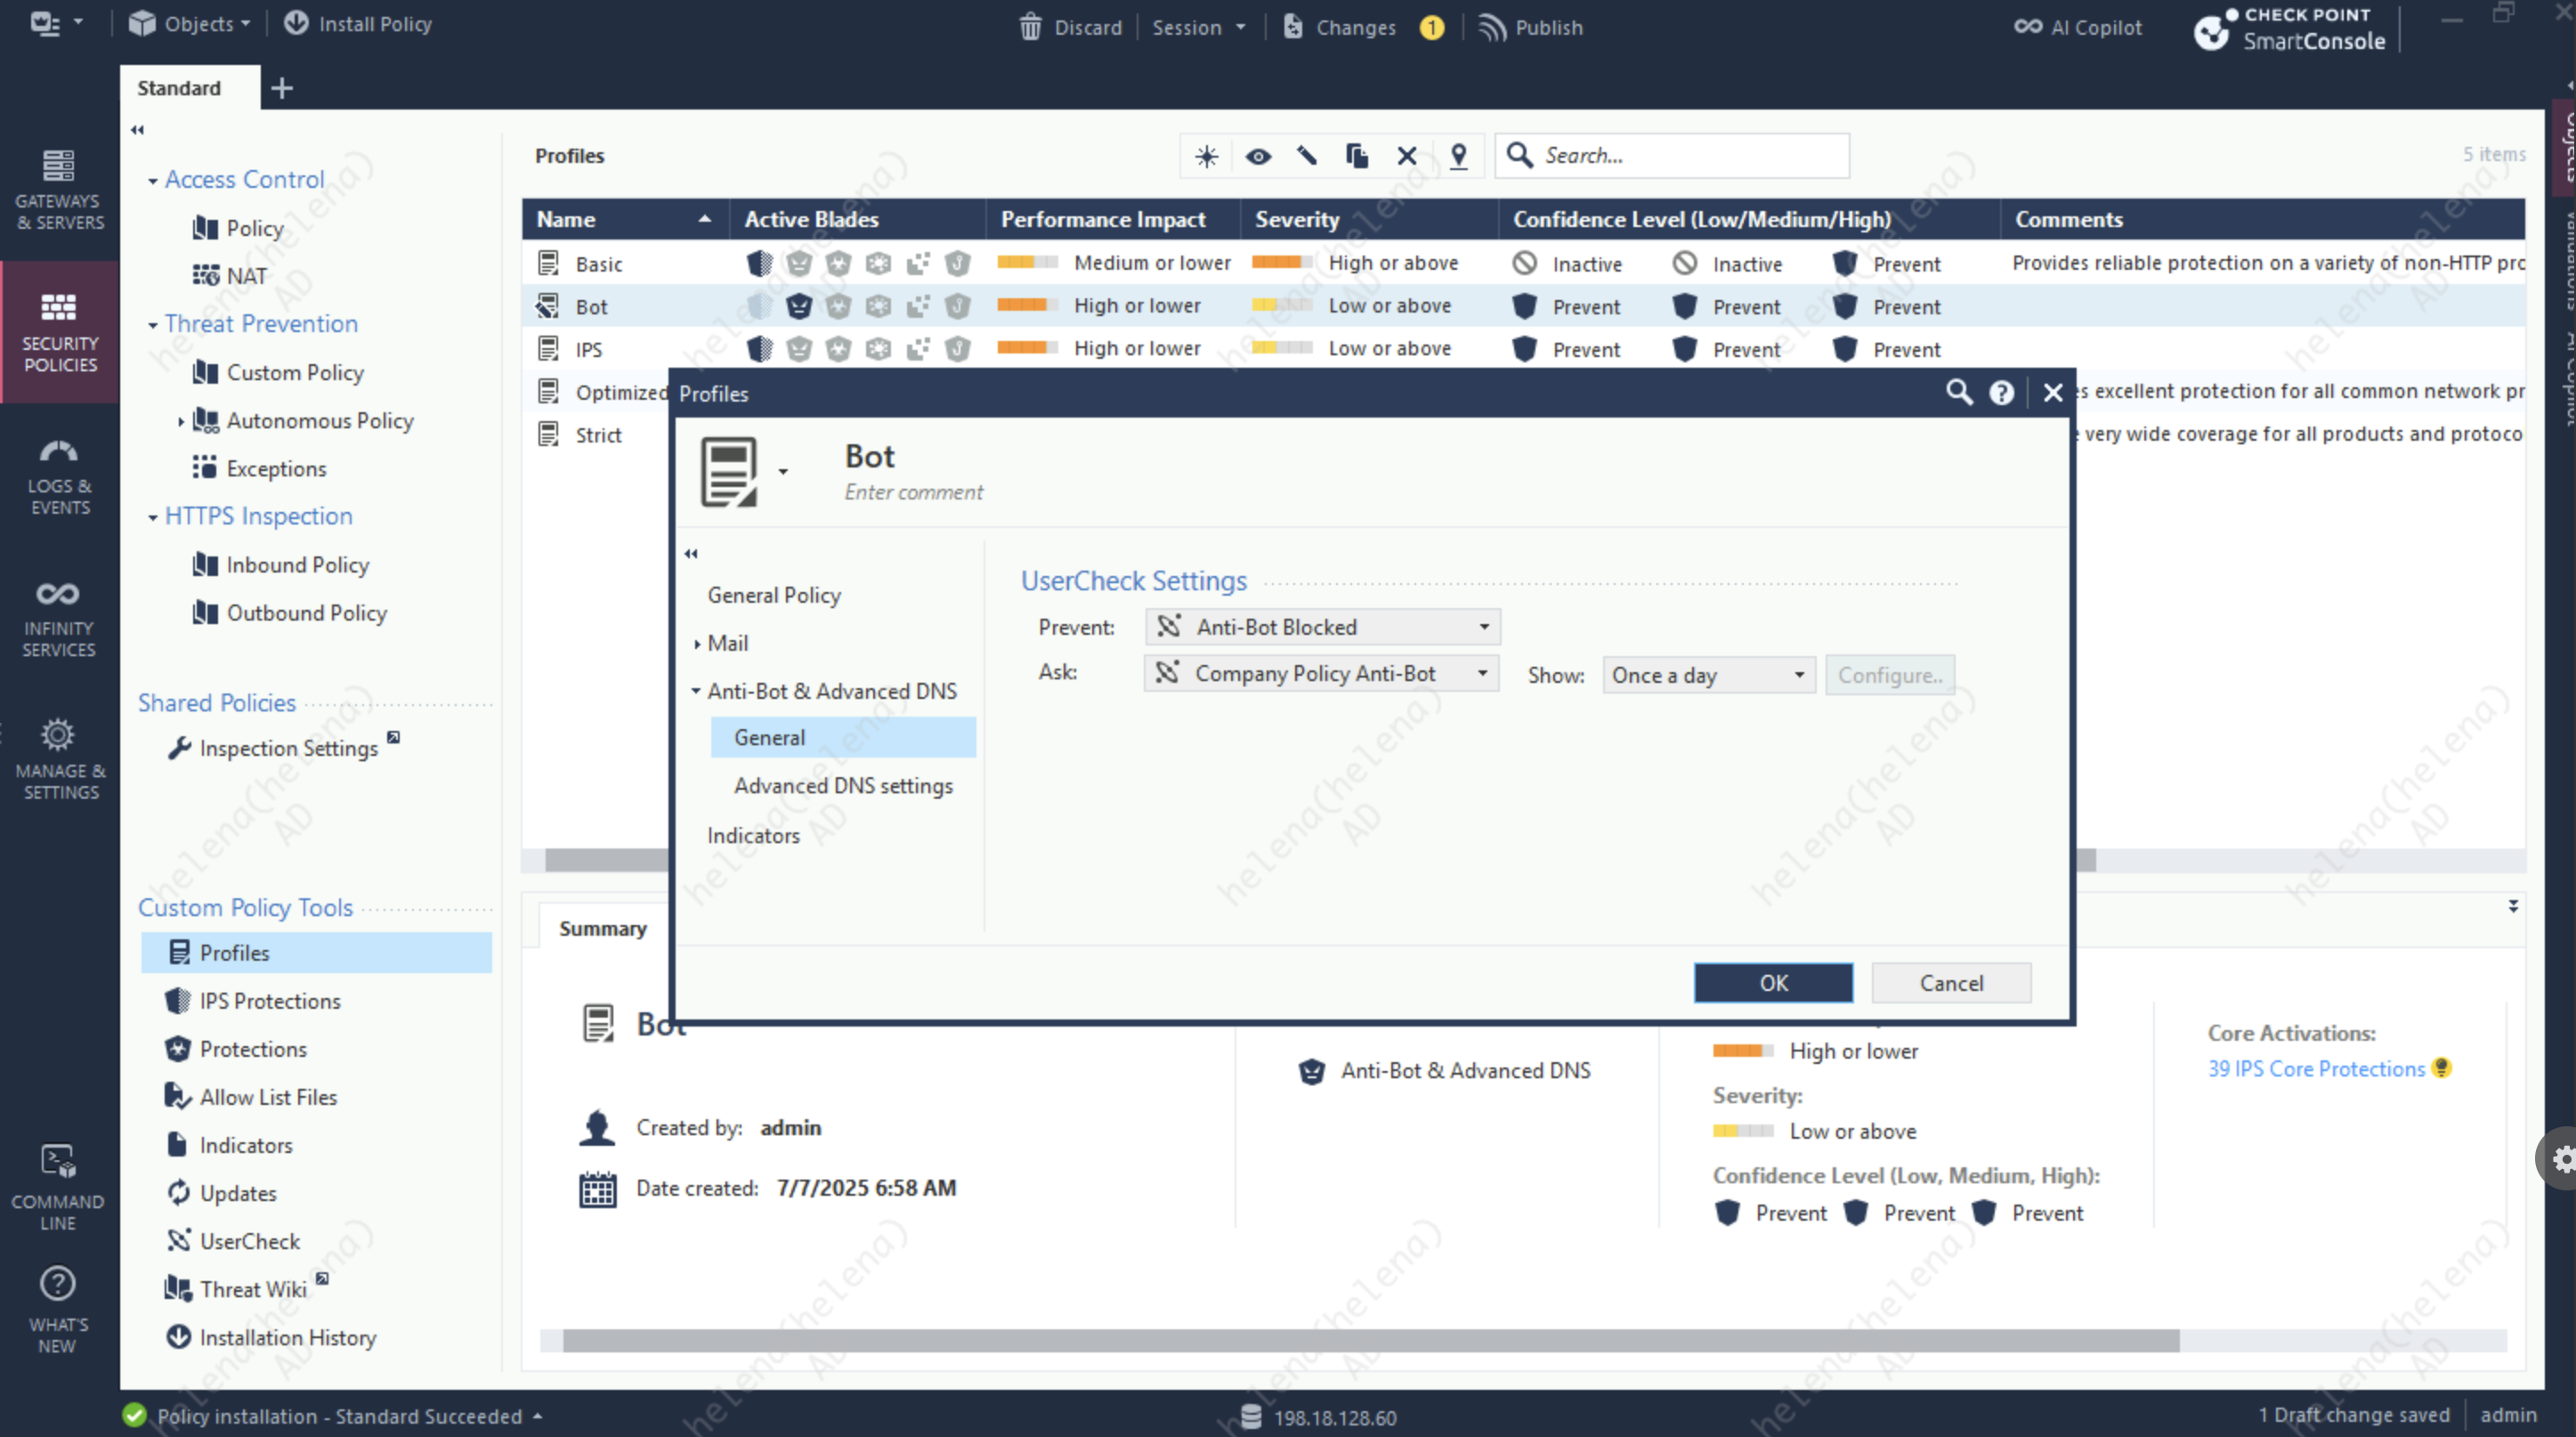Click OK button in dialog
Image resolution: width=2576 pixels, height=1437 pixels.
[1772, 983]
